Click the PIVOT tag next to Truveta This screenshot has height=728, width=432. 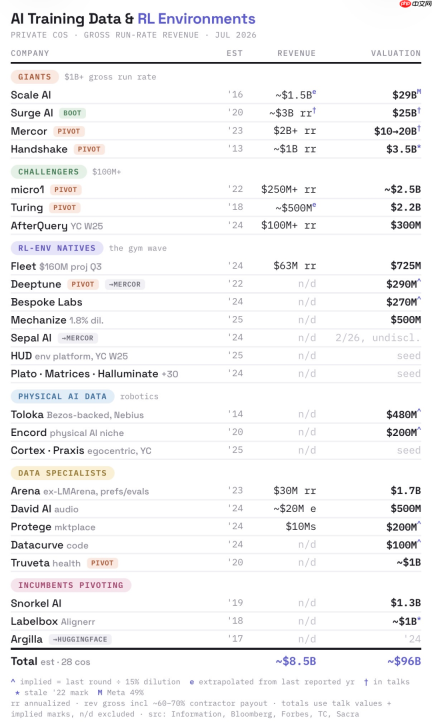pos(102,563)
